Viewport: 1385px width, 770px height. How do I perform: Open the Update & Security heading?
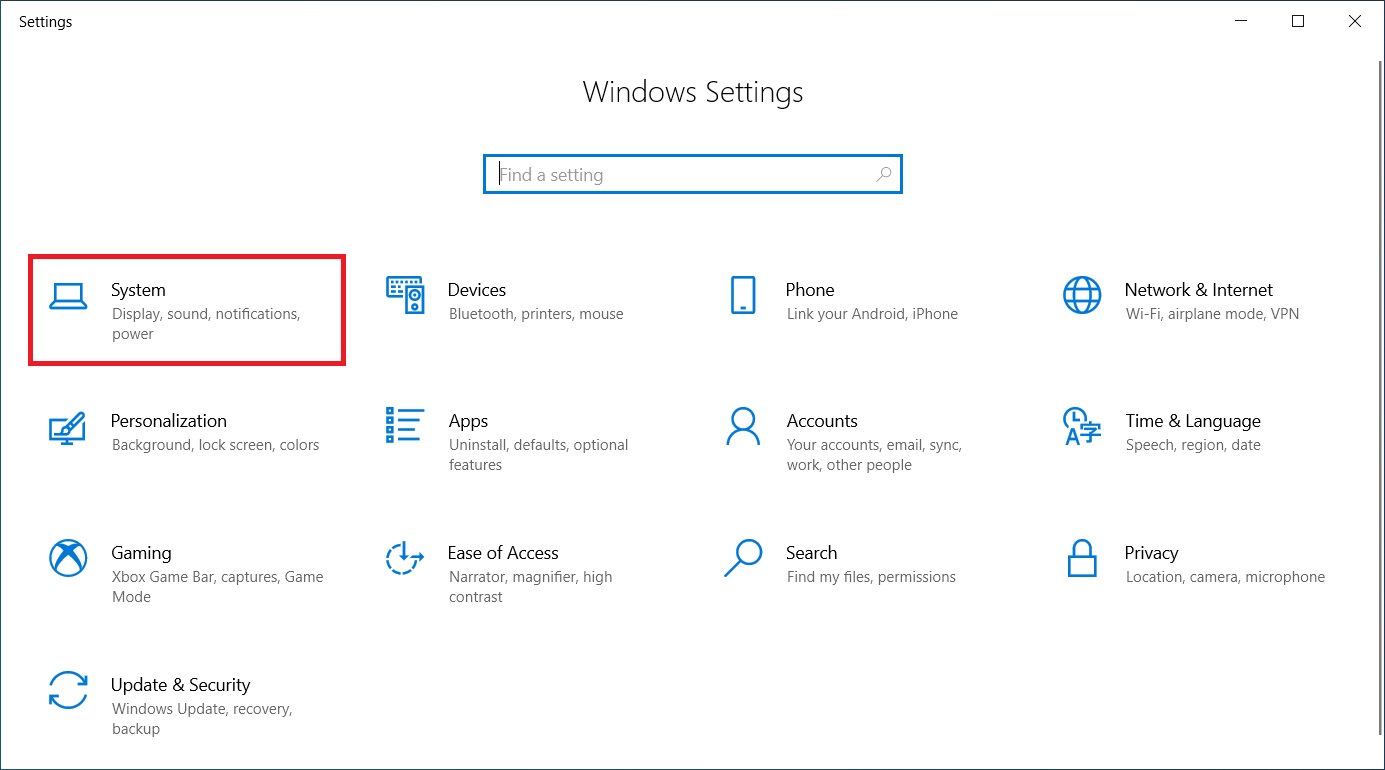tap(180, 685)
